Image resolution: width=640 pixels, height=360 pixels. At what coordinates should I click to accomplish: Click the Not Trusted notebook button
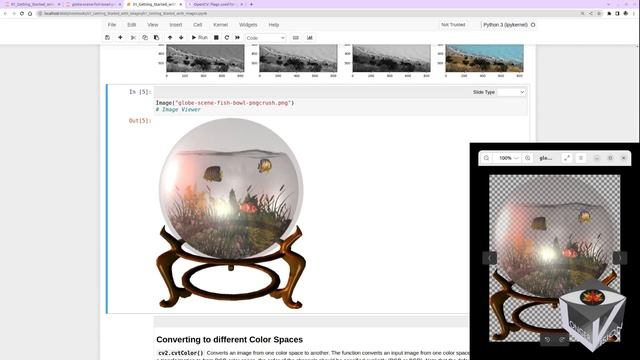[x=453, y=25]
